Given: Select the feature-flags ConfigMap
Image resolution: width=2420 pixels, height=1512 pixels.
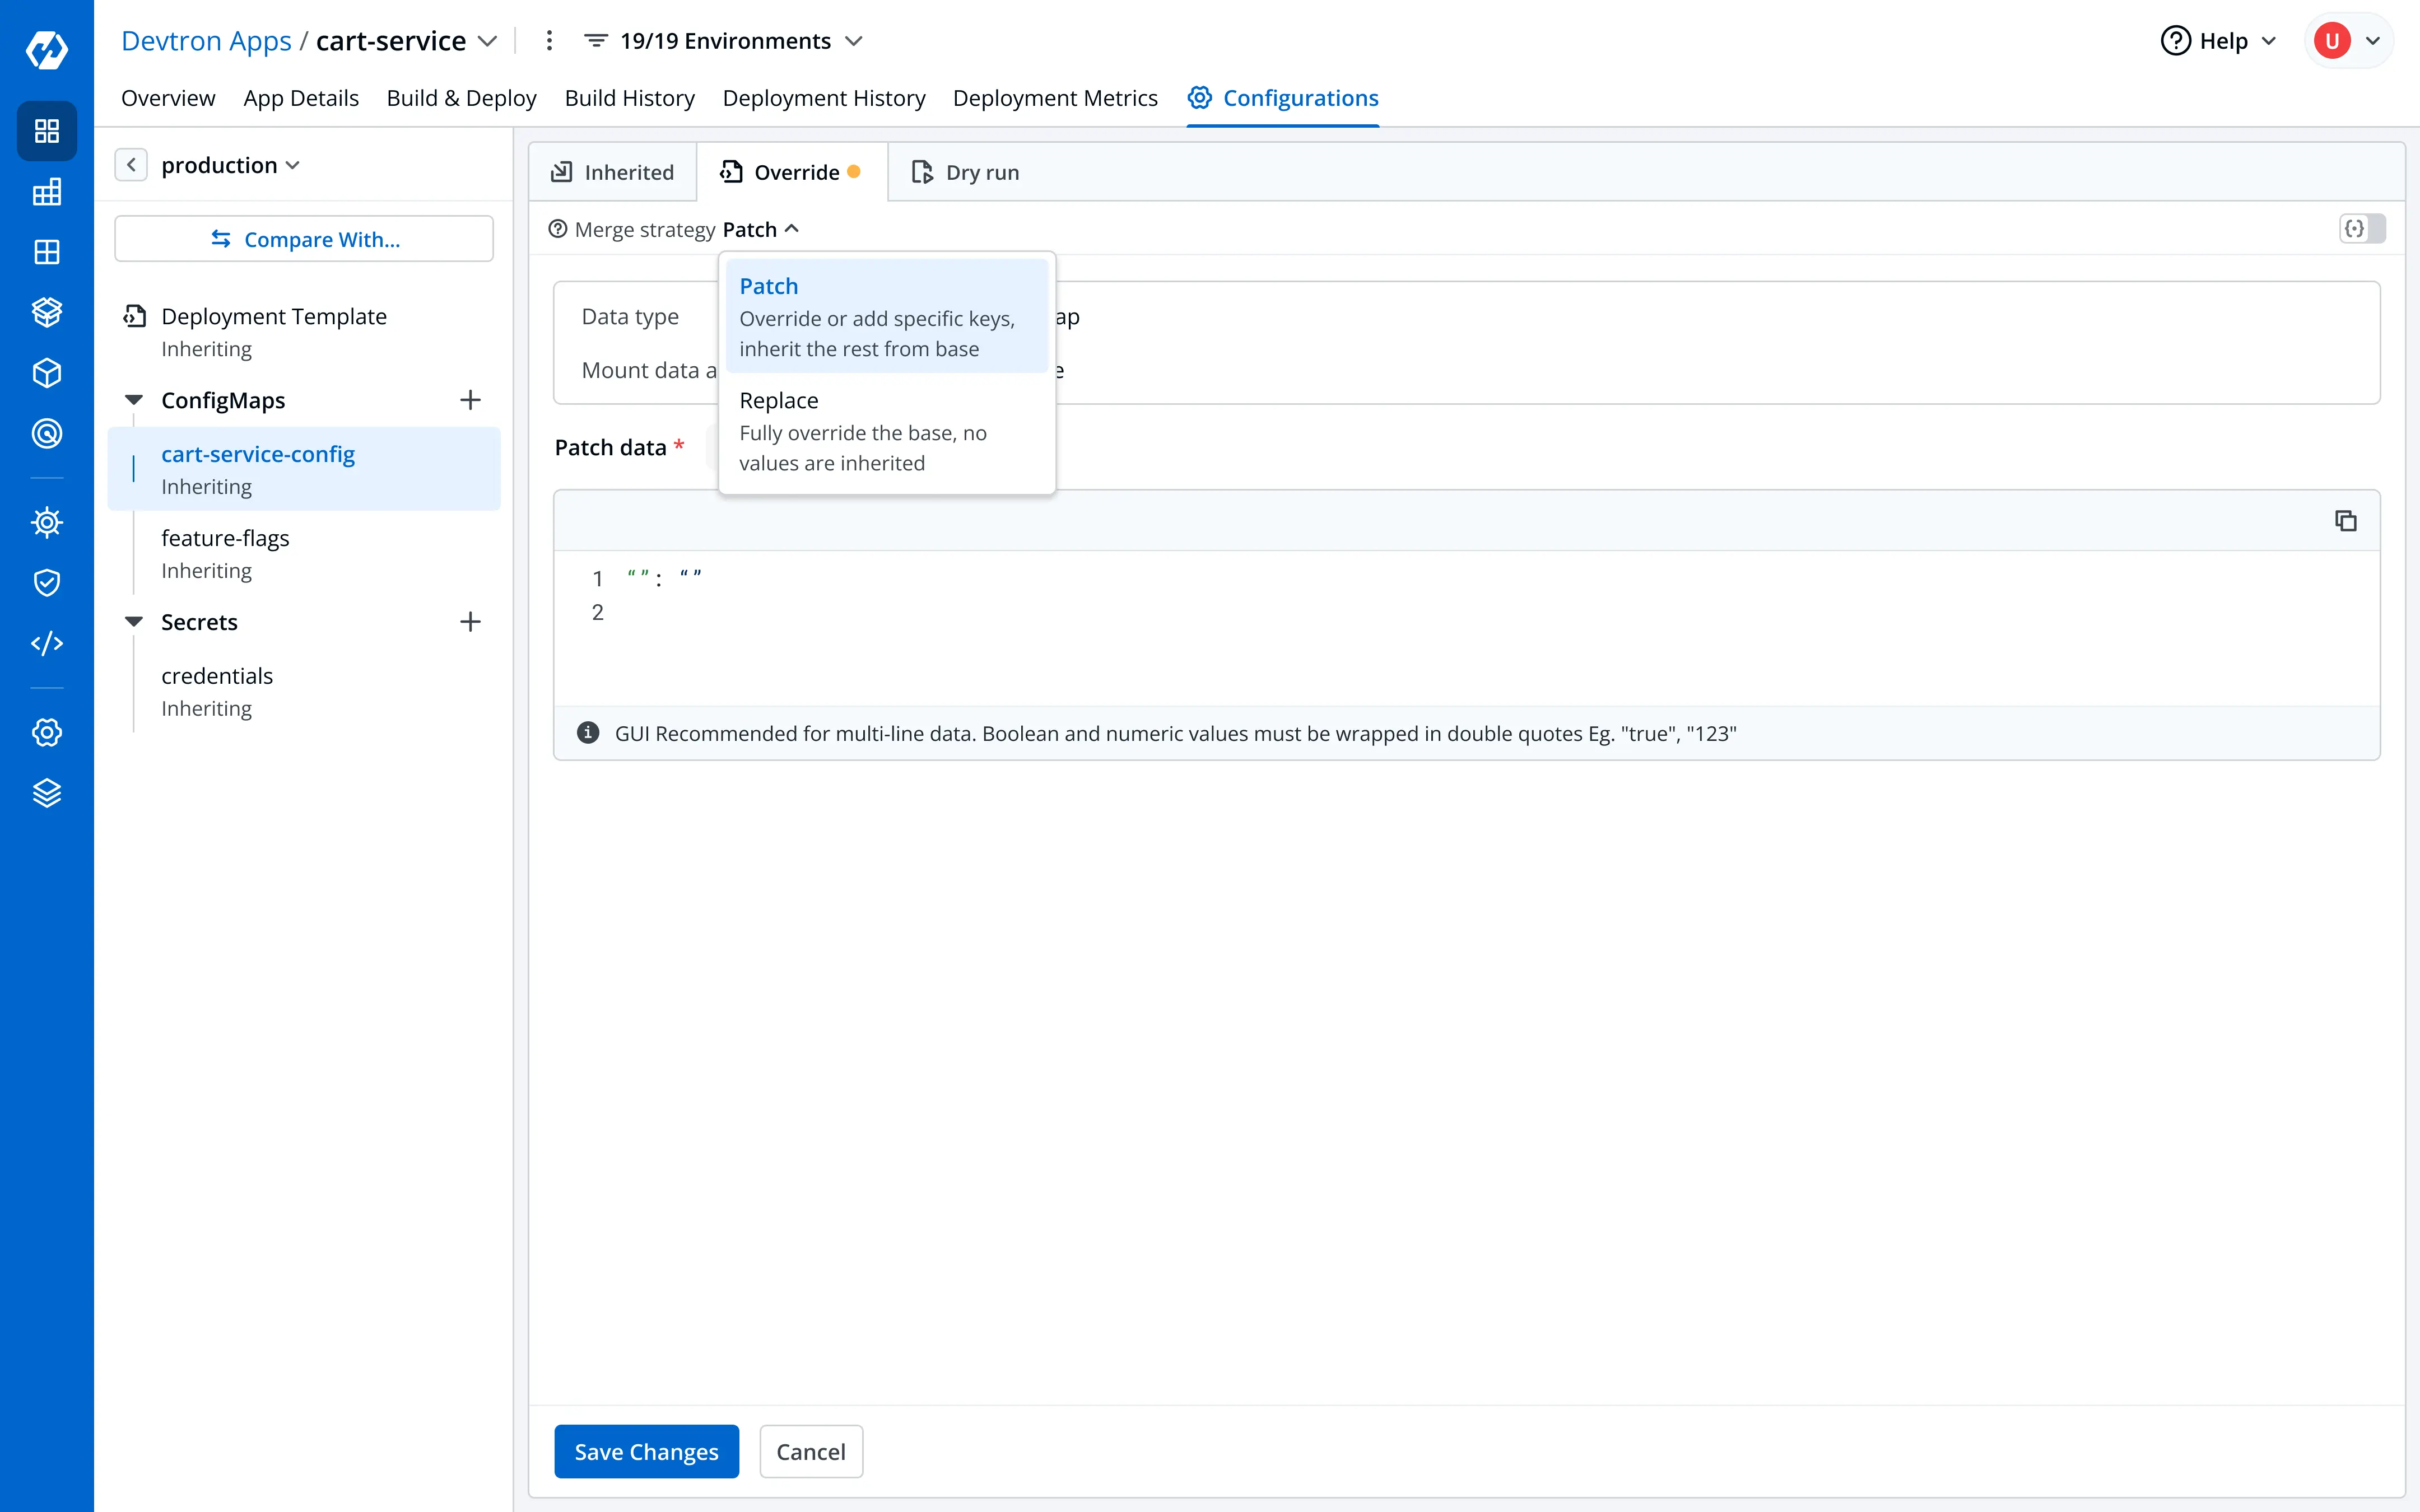Looking at the screenshot, I should [304, 553].
